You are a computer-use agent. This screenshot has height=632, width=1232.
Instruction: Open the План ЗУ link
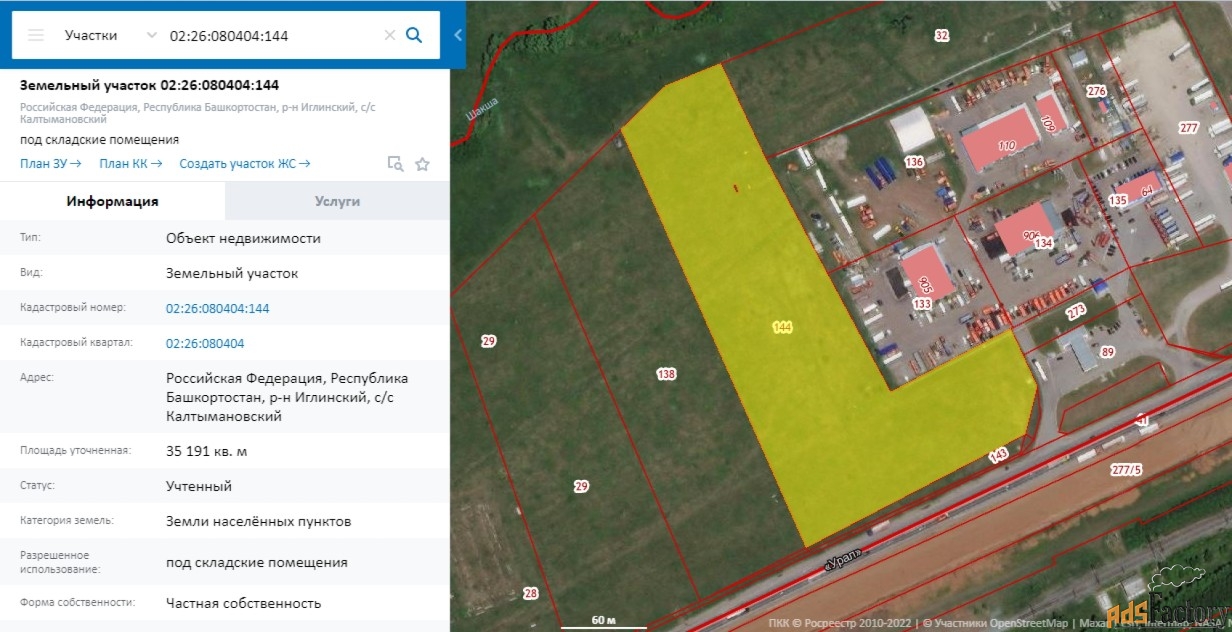[x=50, y=164]
